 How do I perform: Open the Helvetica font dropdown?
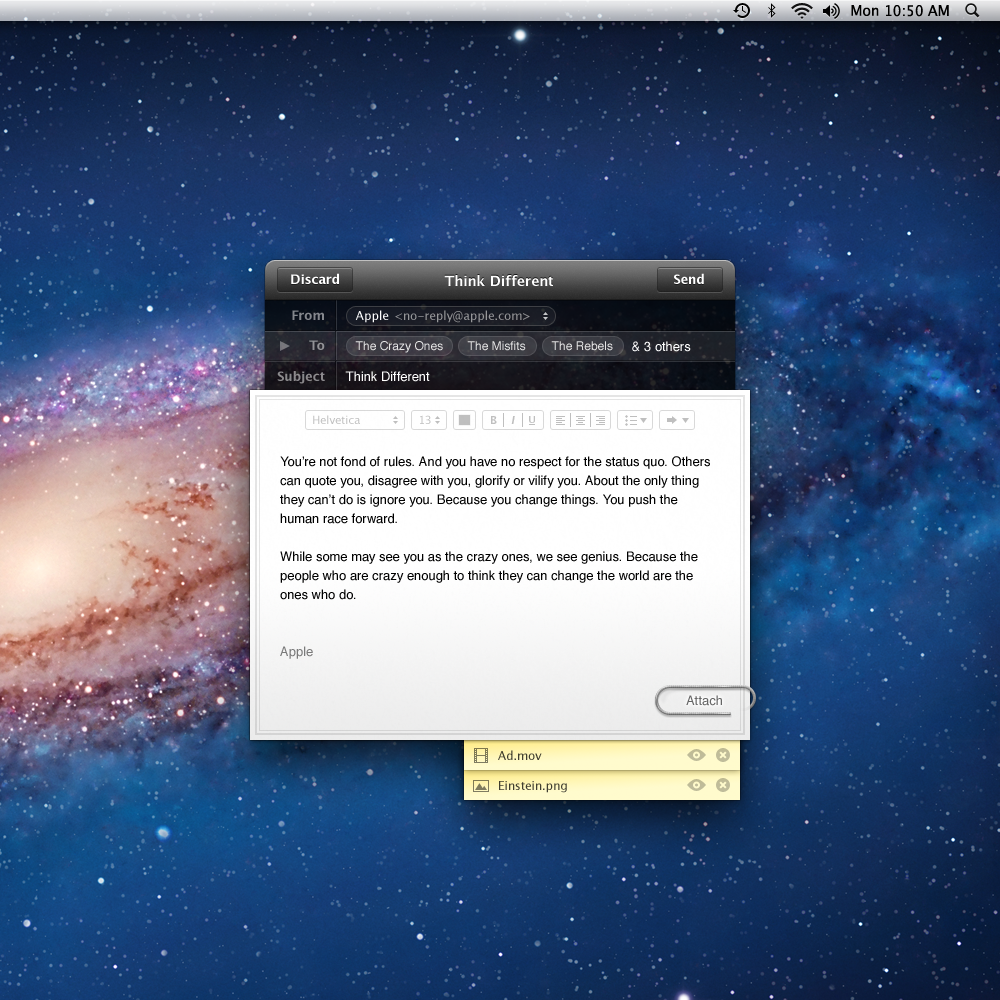point(355,420)
